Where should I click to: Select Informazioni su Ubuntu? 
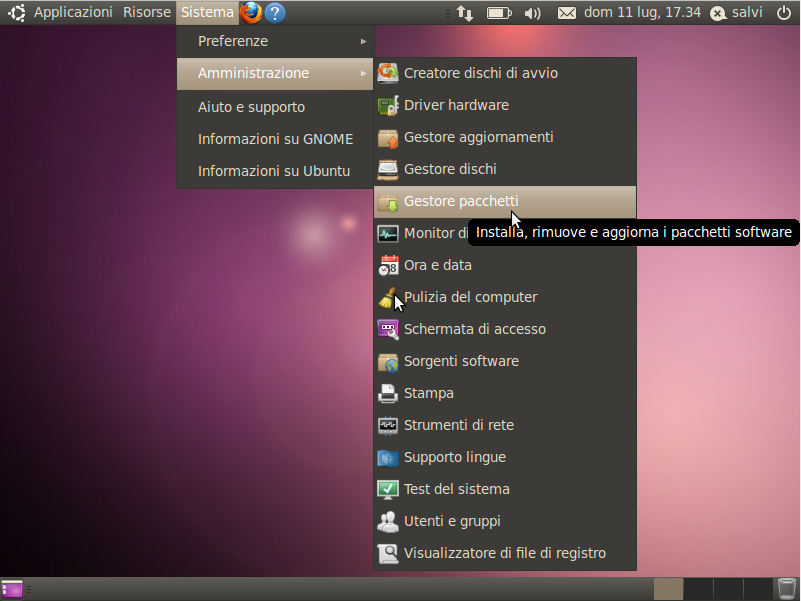tap(275, 171)
